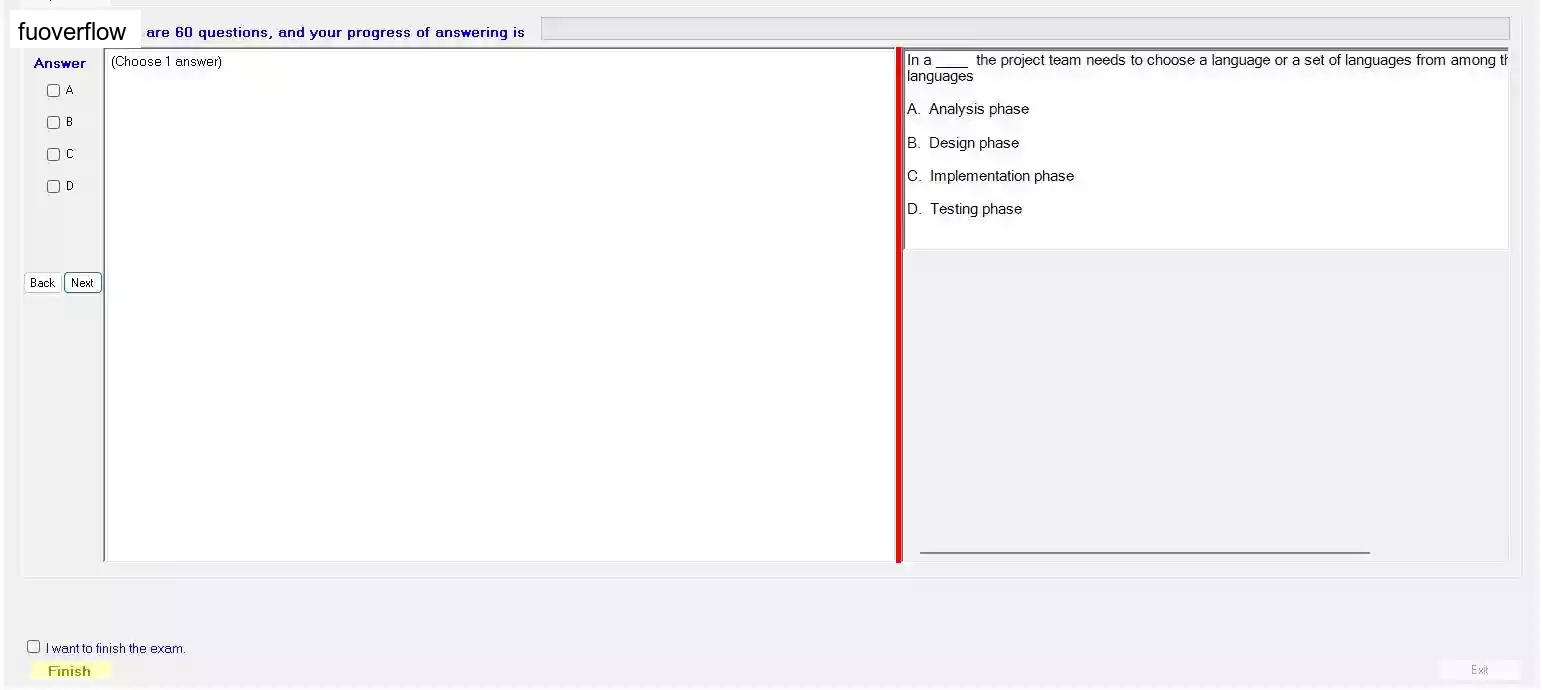The width and height of the screenshot is (1542, 690).
Task: Click the horizontal scrollbar under the question
Action: click(1145, 552)
